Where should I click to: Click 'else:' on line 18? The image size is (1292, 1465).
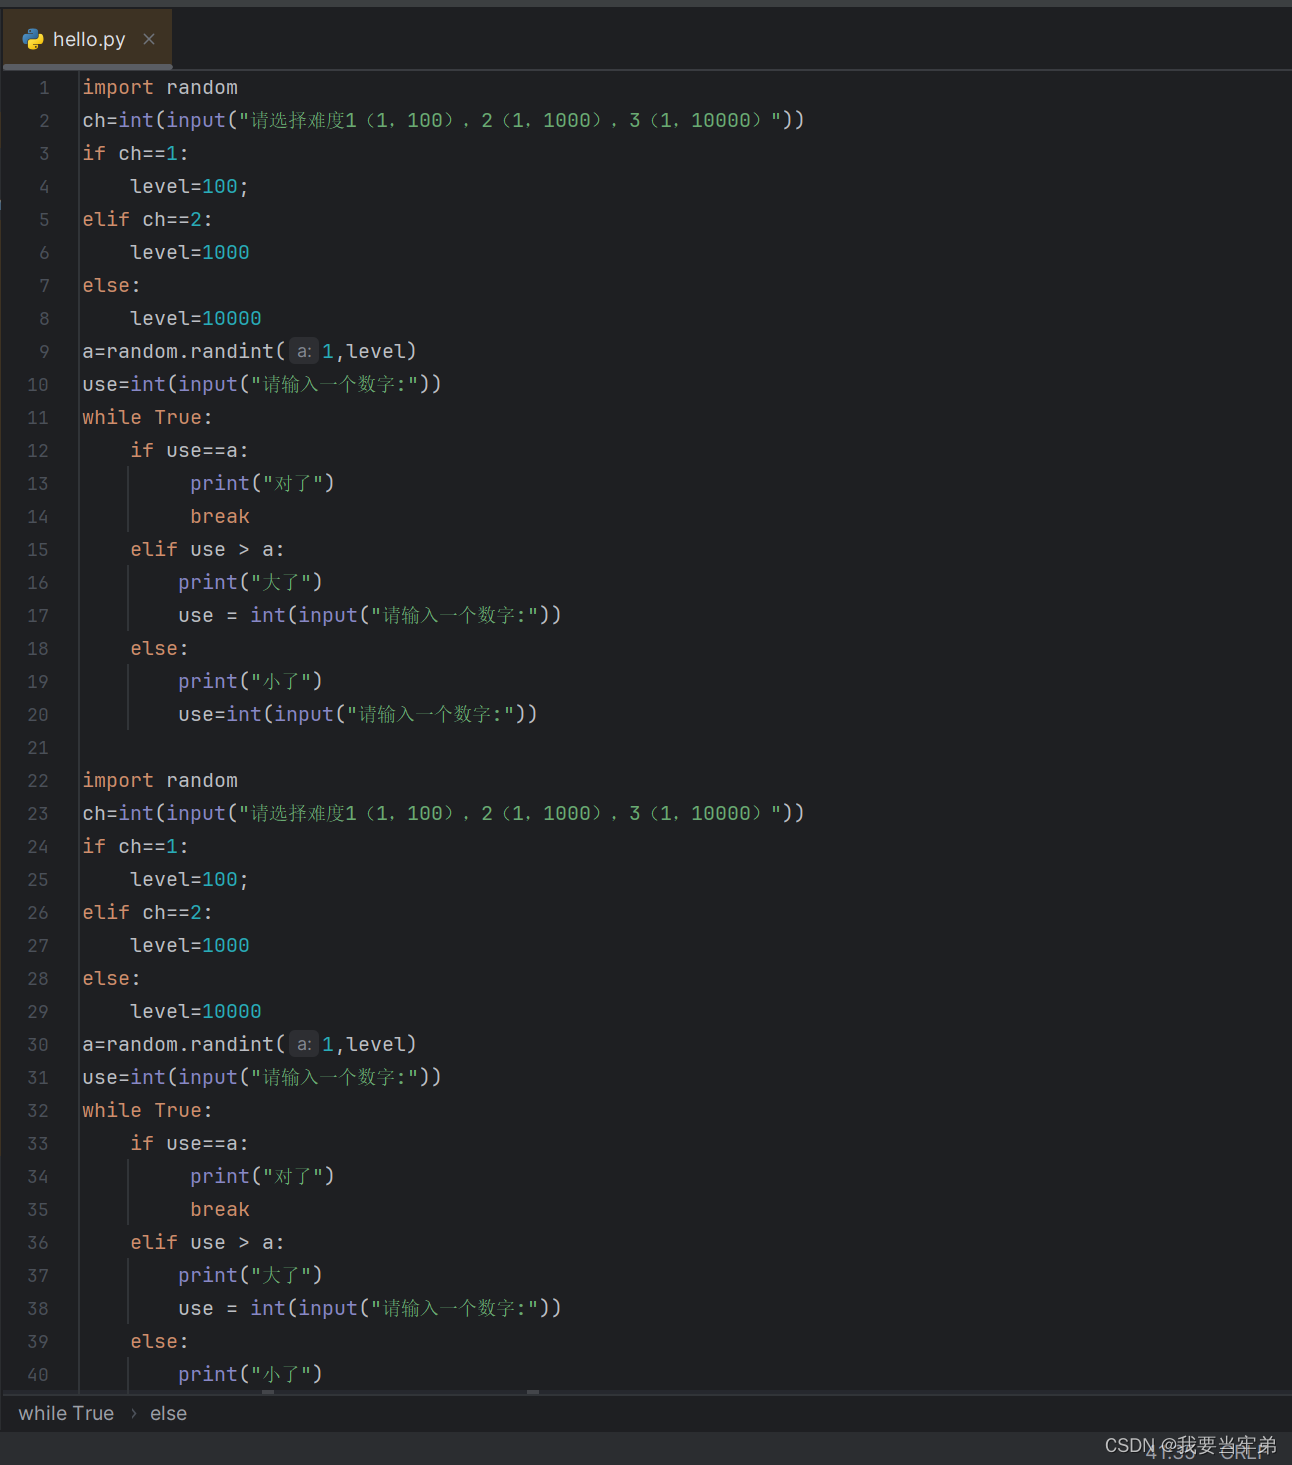pyautogui.click(x=159, y=649)
